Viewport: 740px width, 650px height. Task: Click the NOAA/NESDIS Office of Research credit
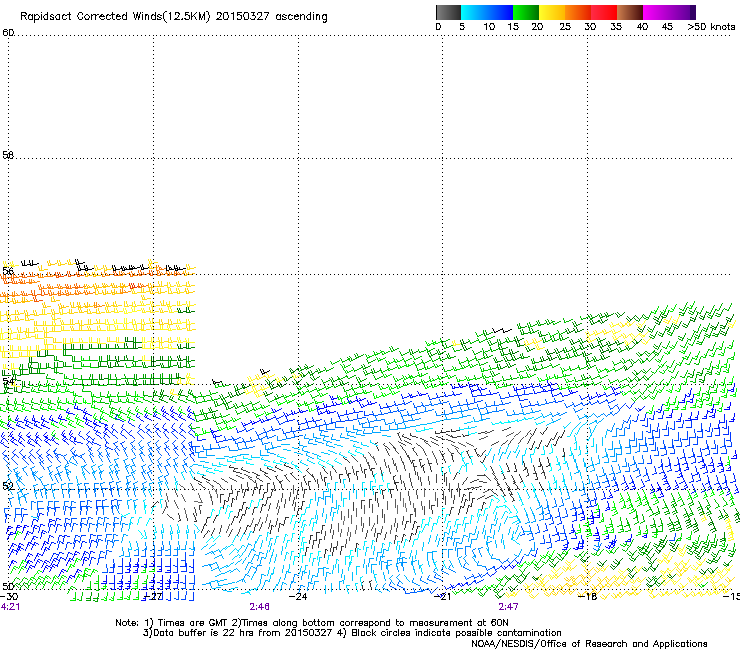coord(589,644)
